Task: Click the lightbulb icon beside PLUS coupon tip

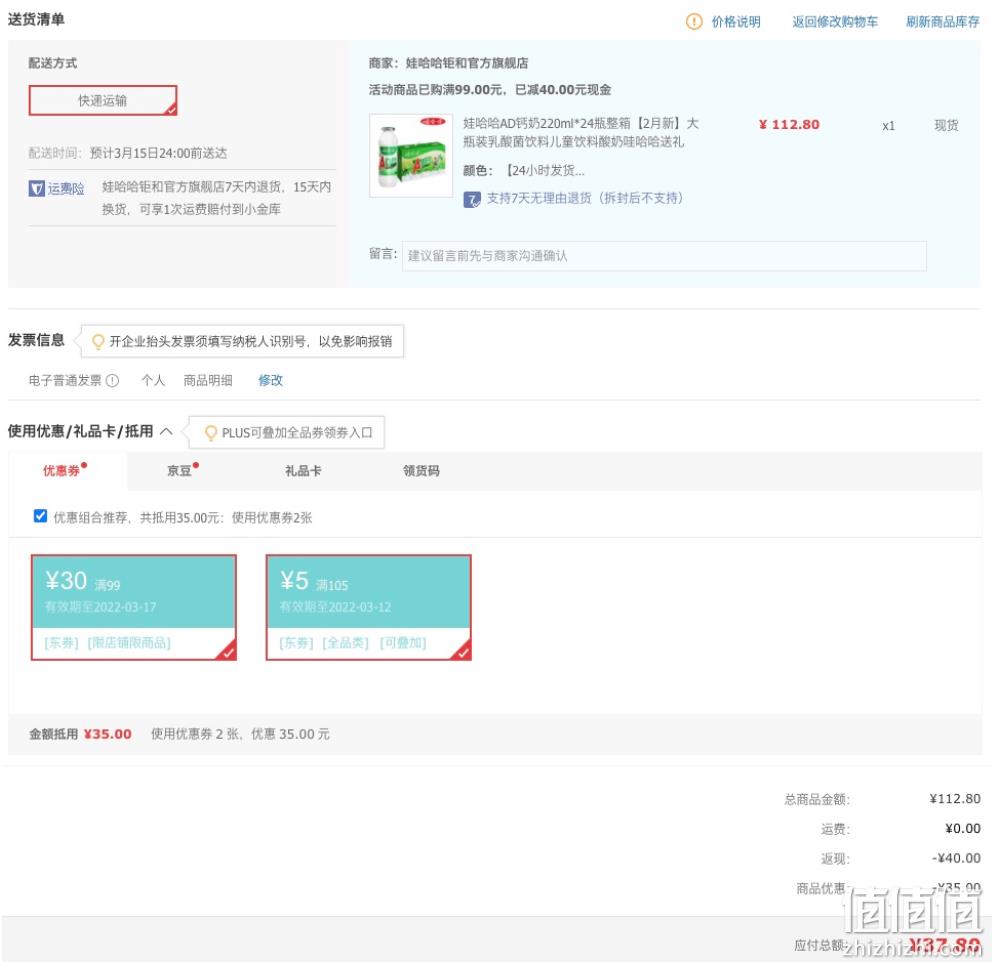Action: (x=211, y=433)
